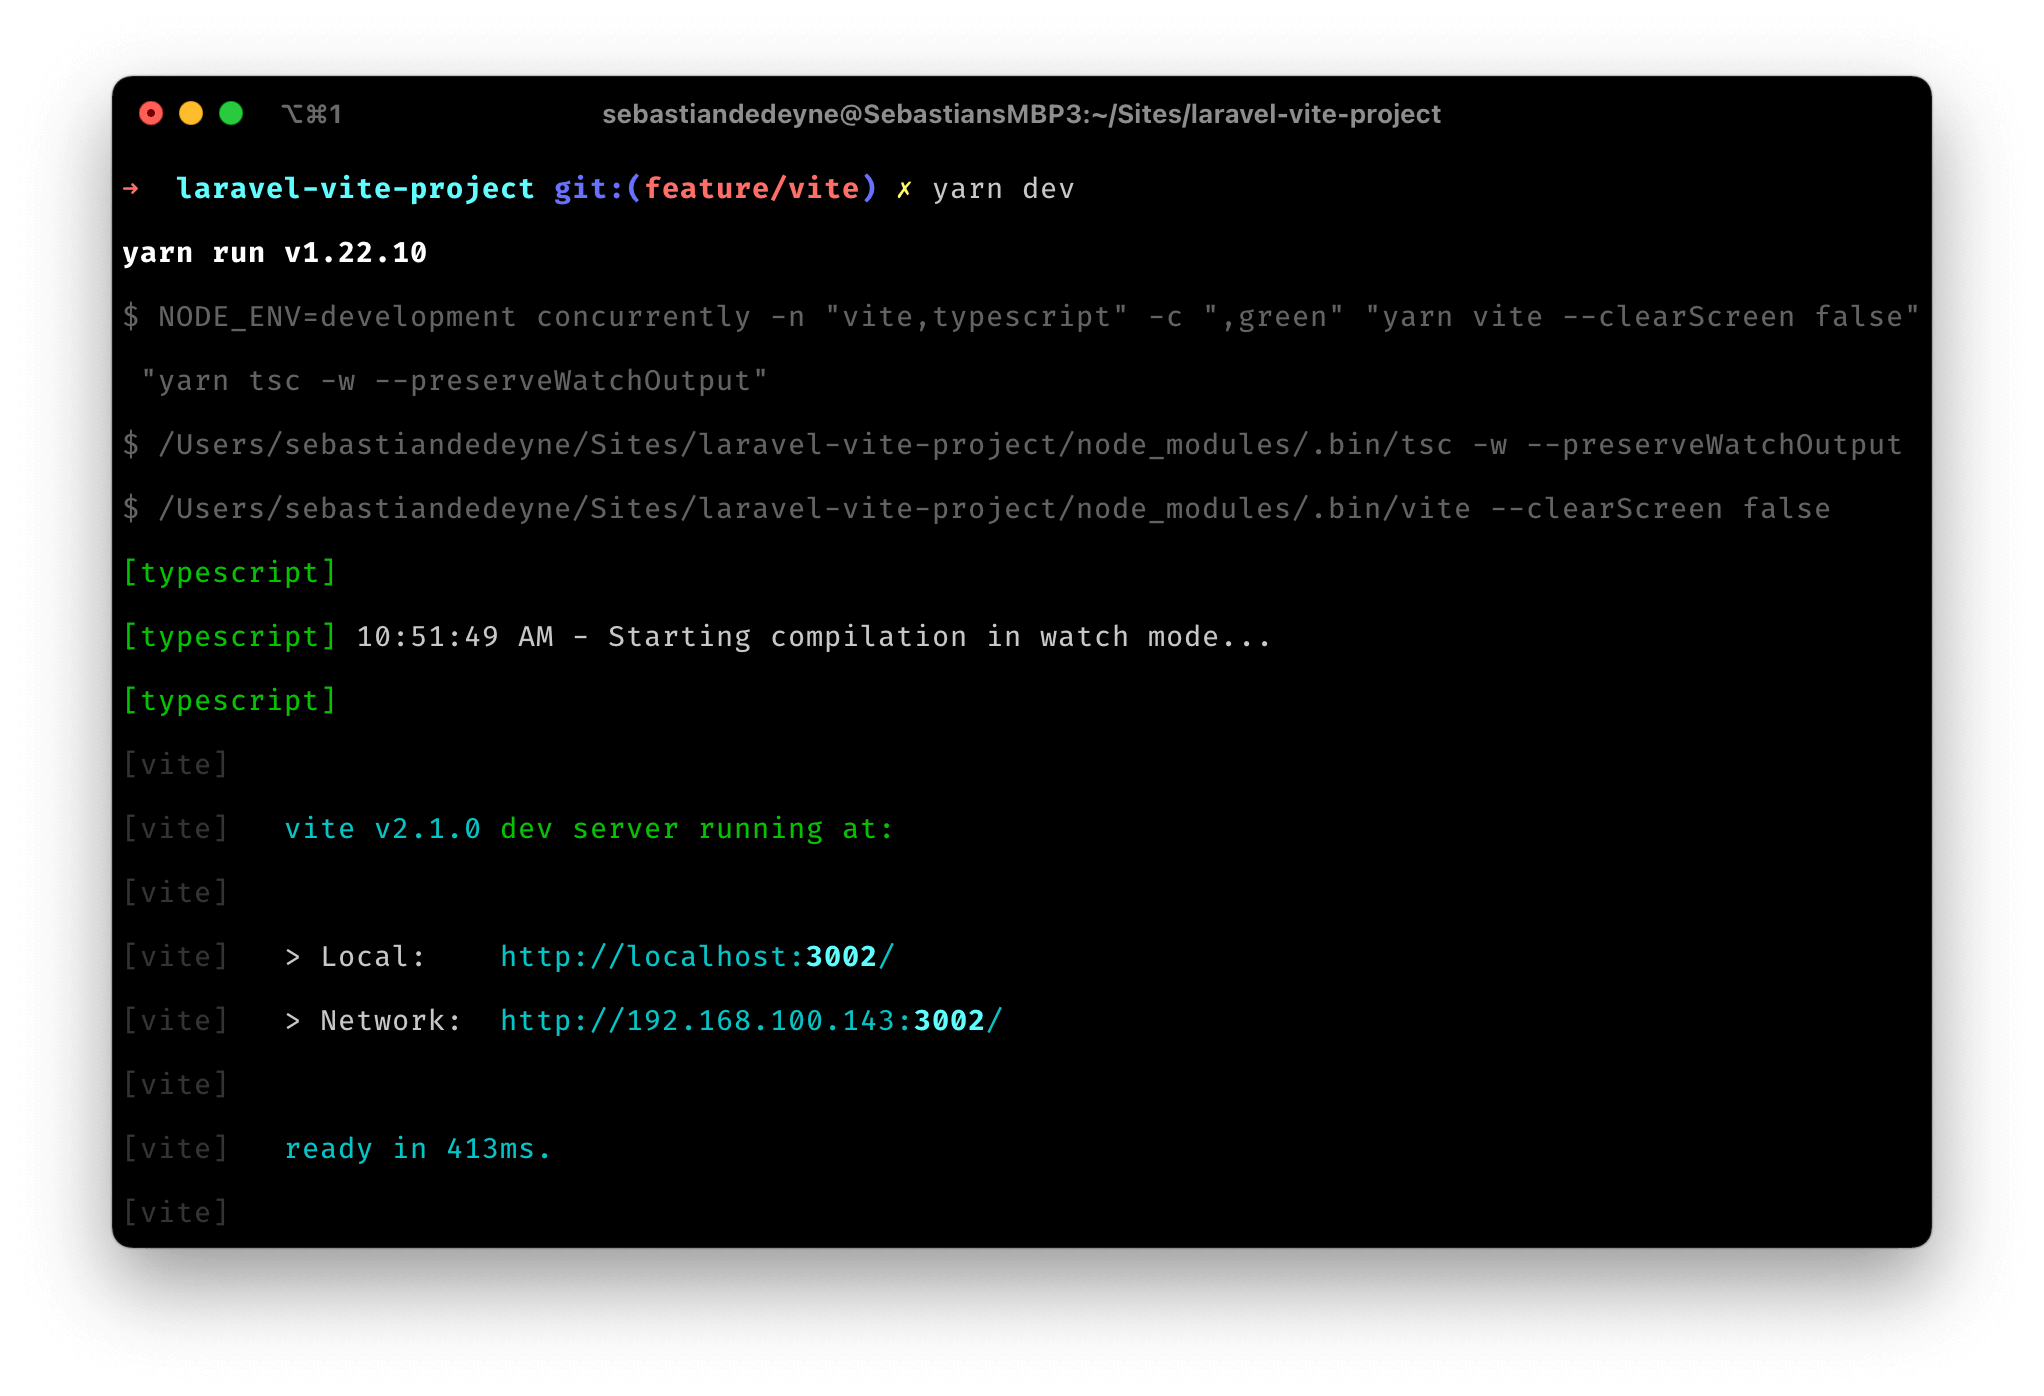The image size is (2044, 1396).
Task: Click the yellow lightning dirty-state indicator
Action: pos(903,188)
